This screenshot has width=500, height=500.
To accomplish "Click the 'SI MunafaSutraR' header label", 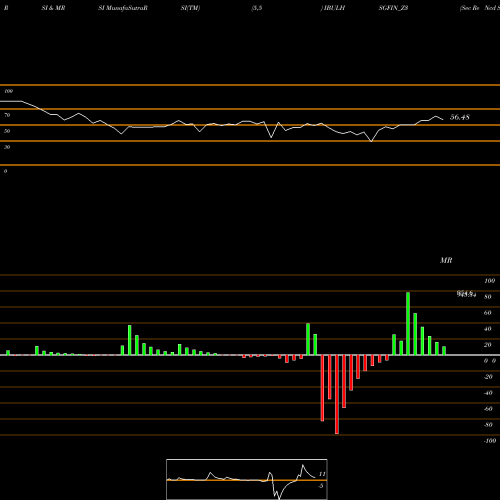I will (x=123, y=8).
